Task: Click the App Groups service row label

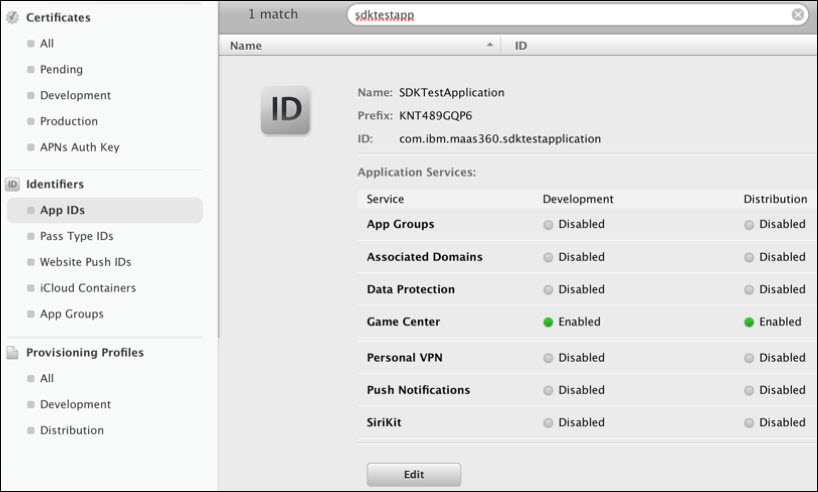Action: click(x=400, y=224)
